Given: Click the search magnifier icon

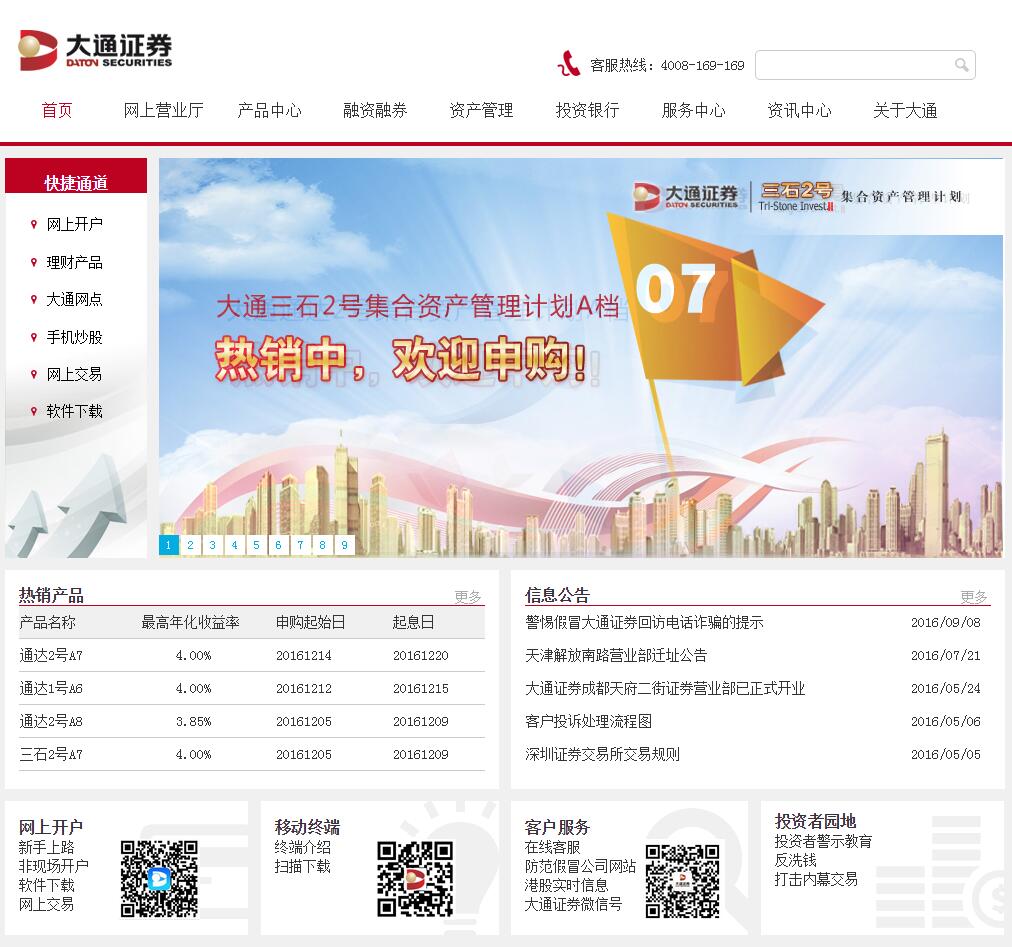Looking at the screenshot, I should tap(961, 65).
